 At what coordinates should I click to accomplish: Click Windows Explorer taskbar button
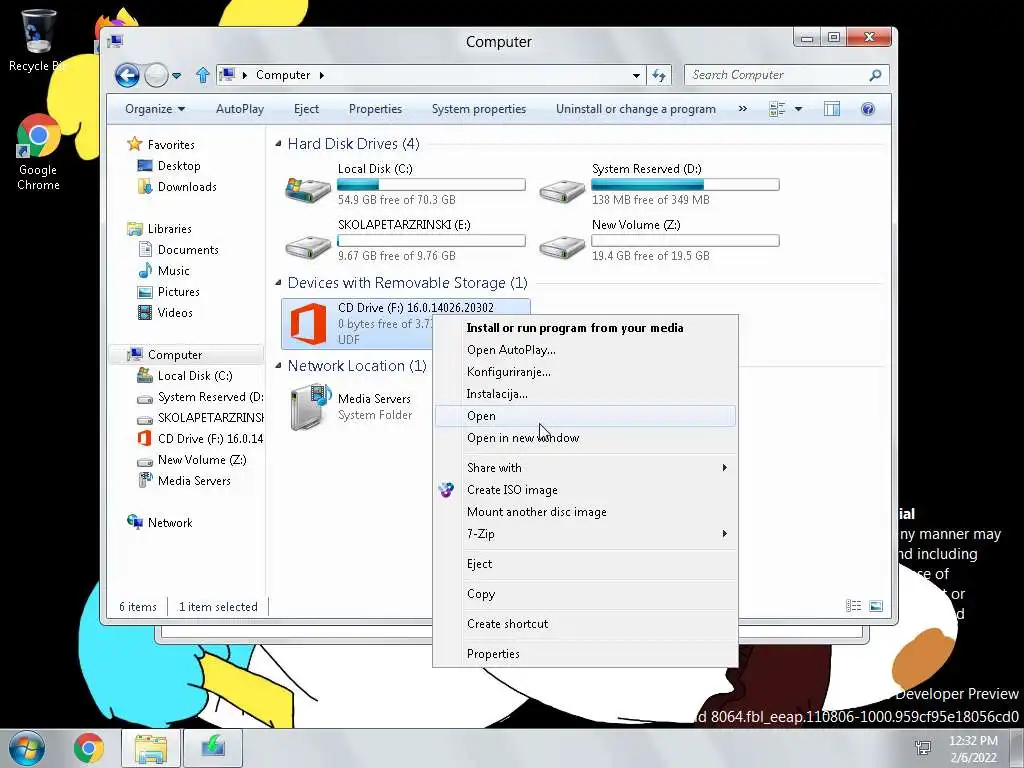point(151,748)
